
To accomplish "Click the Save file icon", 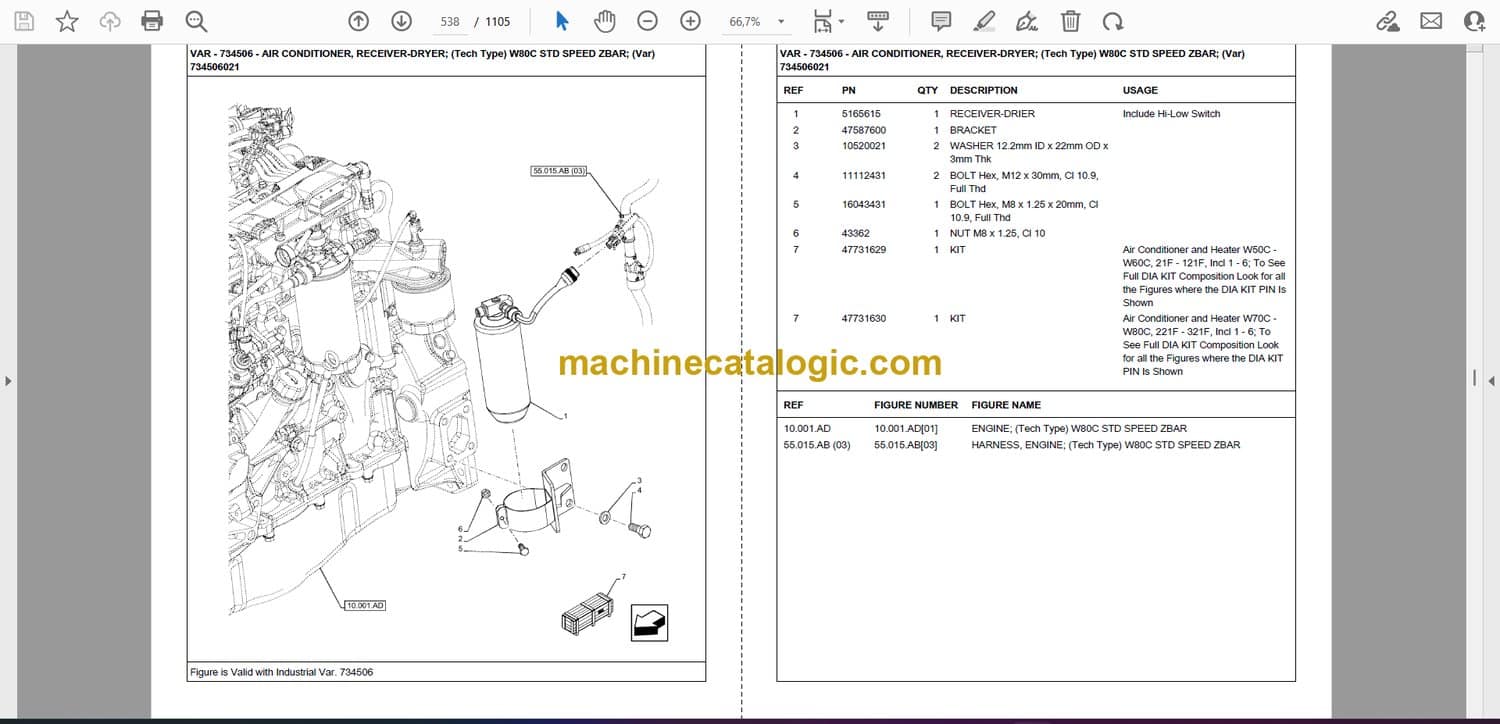I will pos(24,21).
